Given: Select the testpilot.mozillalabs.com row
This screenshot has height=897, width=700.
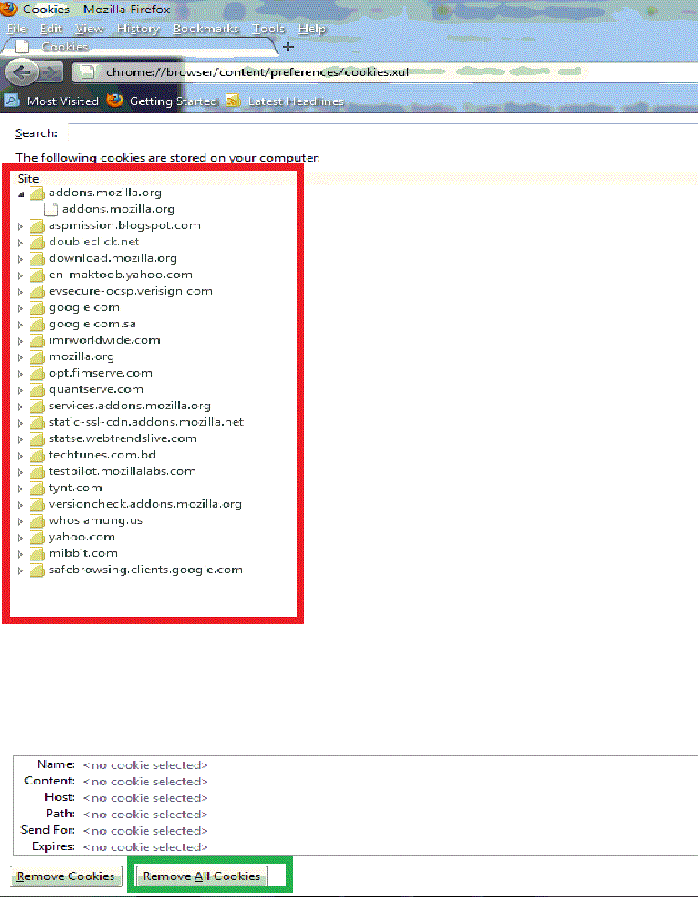Looking at the screenshot, I should pyautogui.click(x=122, y=471).
